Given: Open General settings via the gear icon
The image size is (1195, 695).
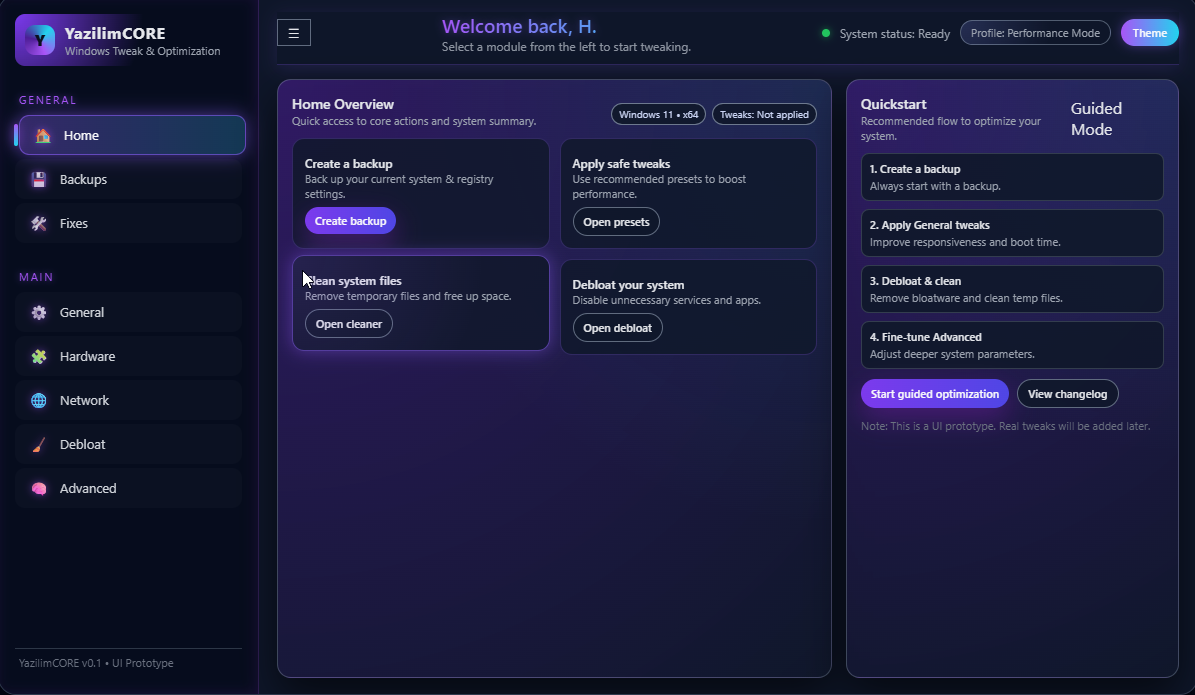Looking at the screenshot, I should (38, 312).
